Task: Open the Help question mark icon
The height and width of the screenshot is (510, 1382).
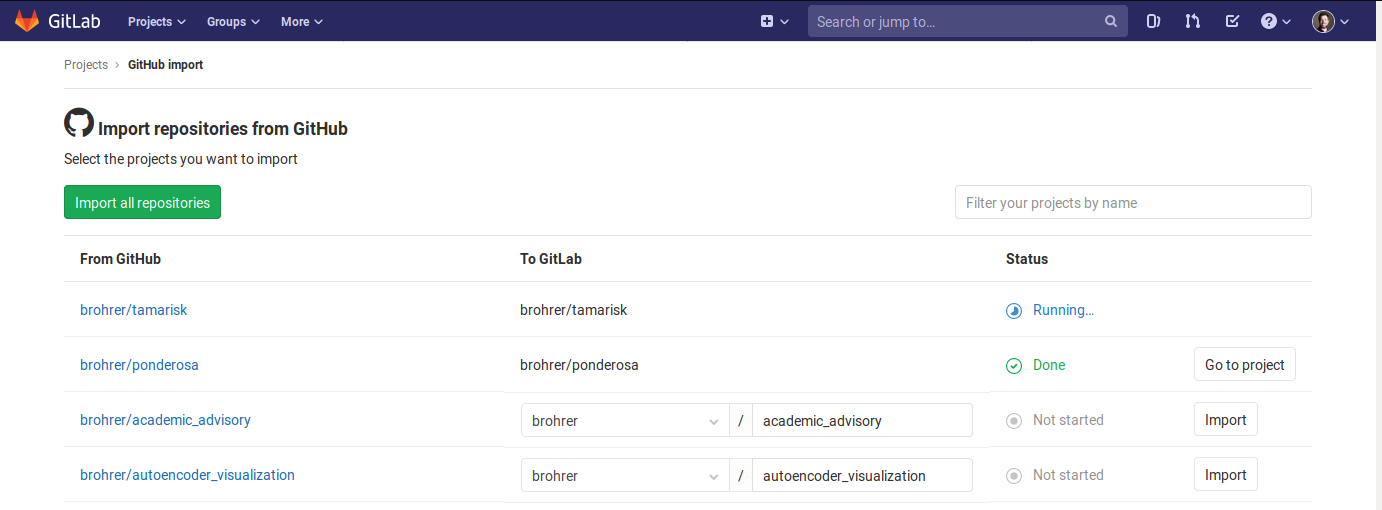Action: [x=1269, y=21]
